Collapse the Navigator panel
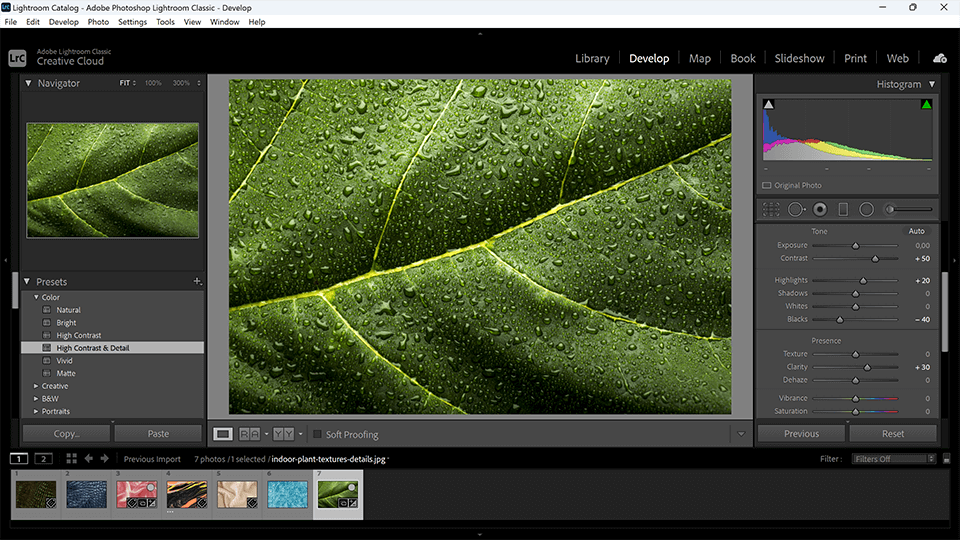960x540 pixels. click(x=28, y=83)
